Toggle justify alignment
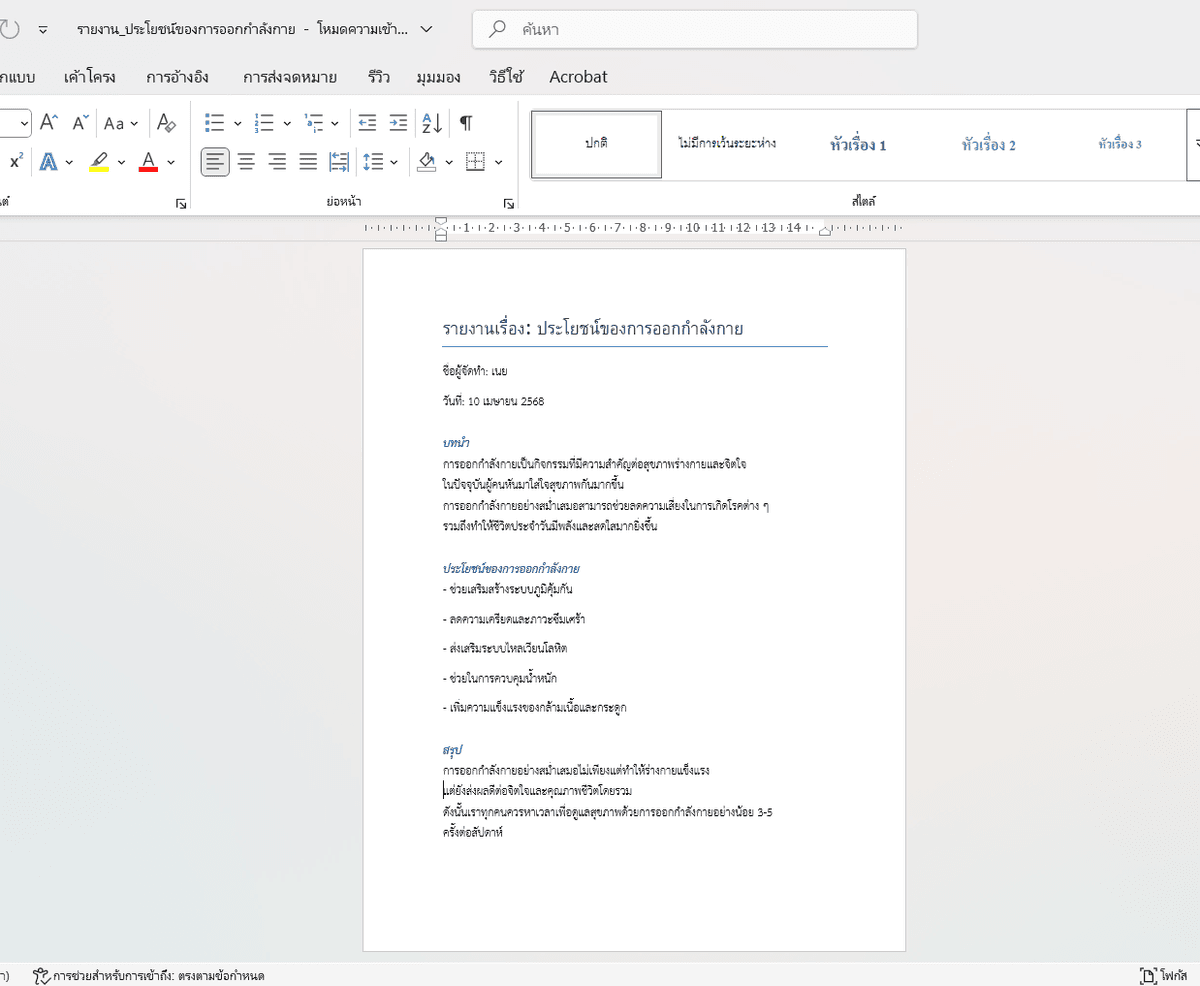This screenshot has width=1200, height=986. [308, 162]
